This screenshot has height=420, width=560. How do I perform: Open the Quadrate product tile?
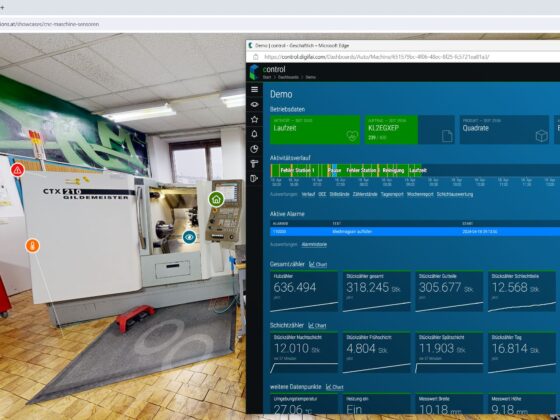pos(504,130)
